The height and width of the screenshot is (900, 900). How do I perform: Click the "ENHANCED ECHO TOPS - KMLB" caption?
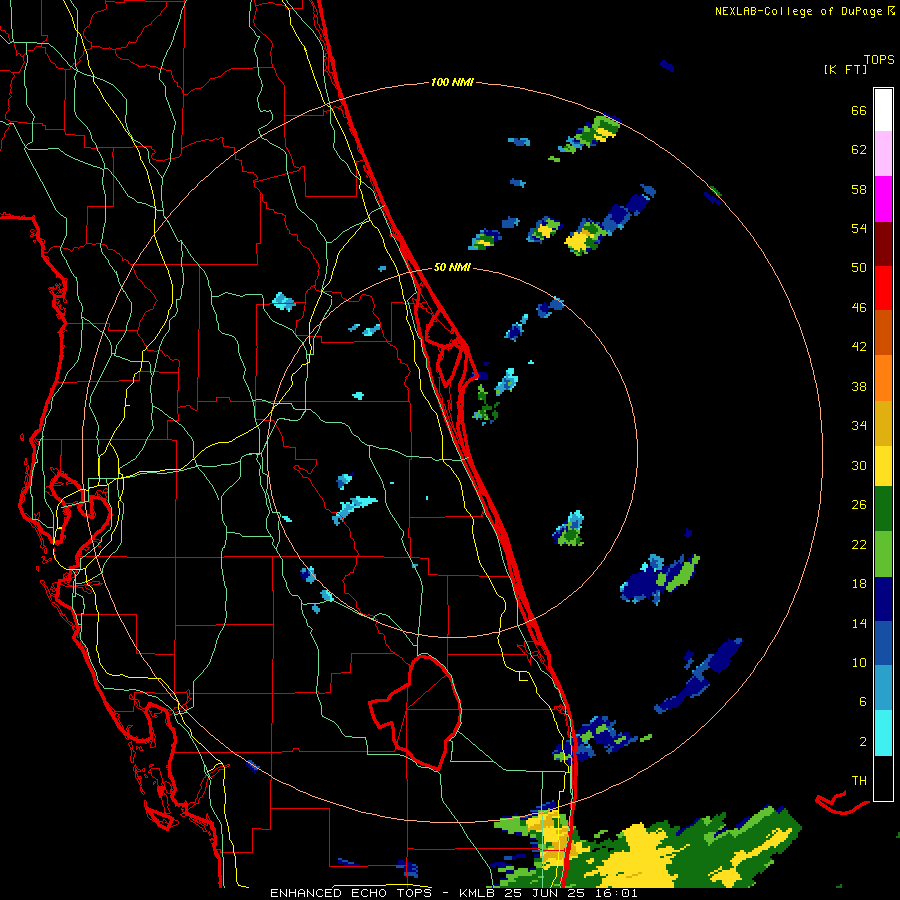point(382,893)
